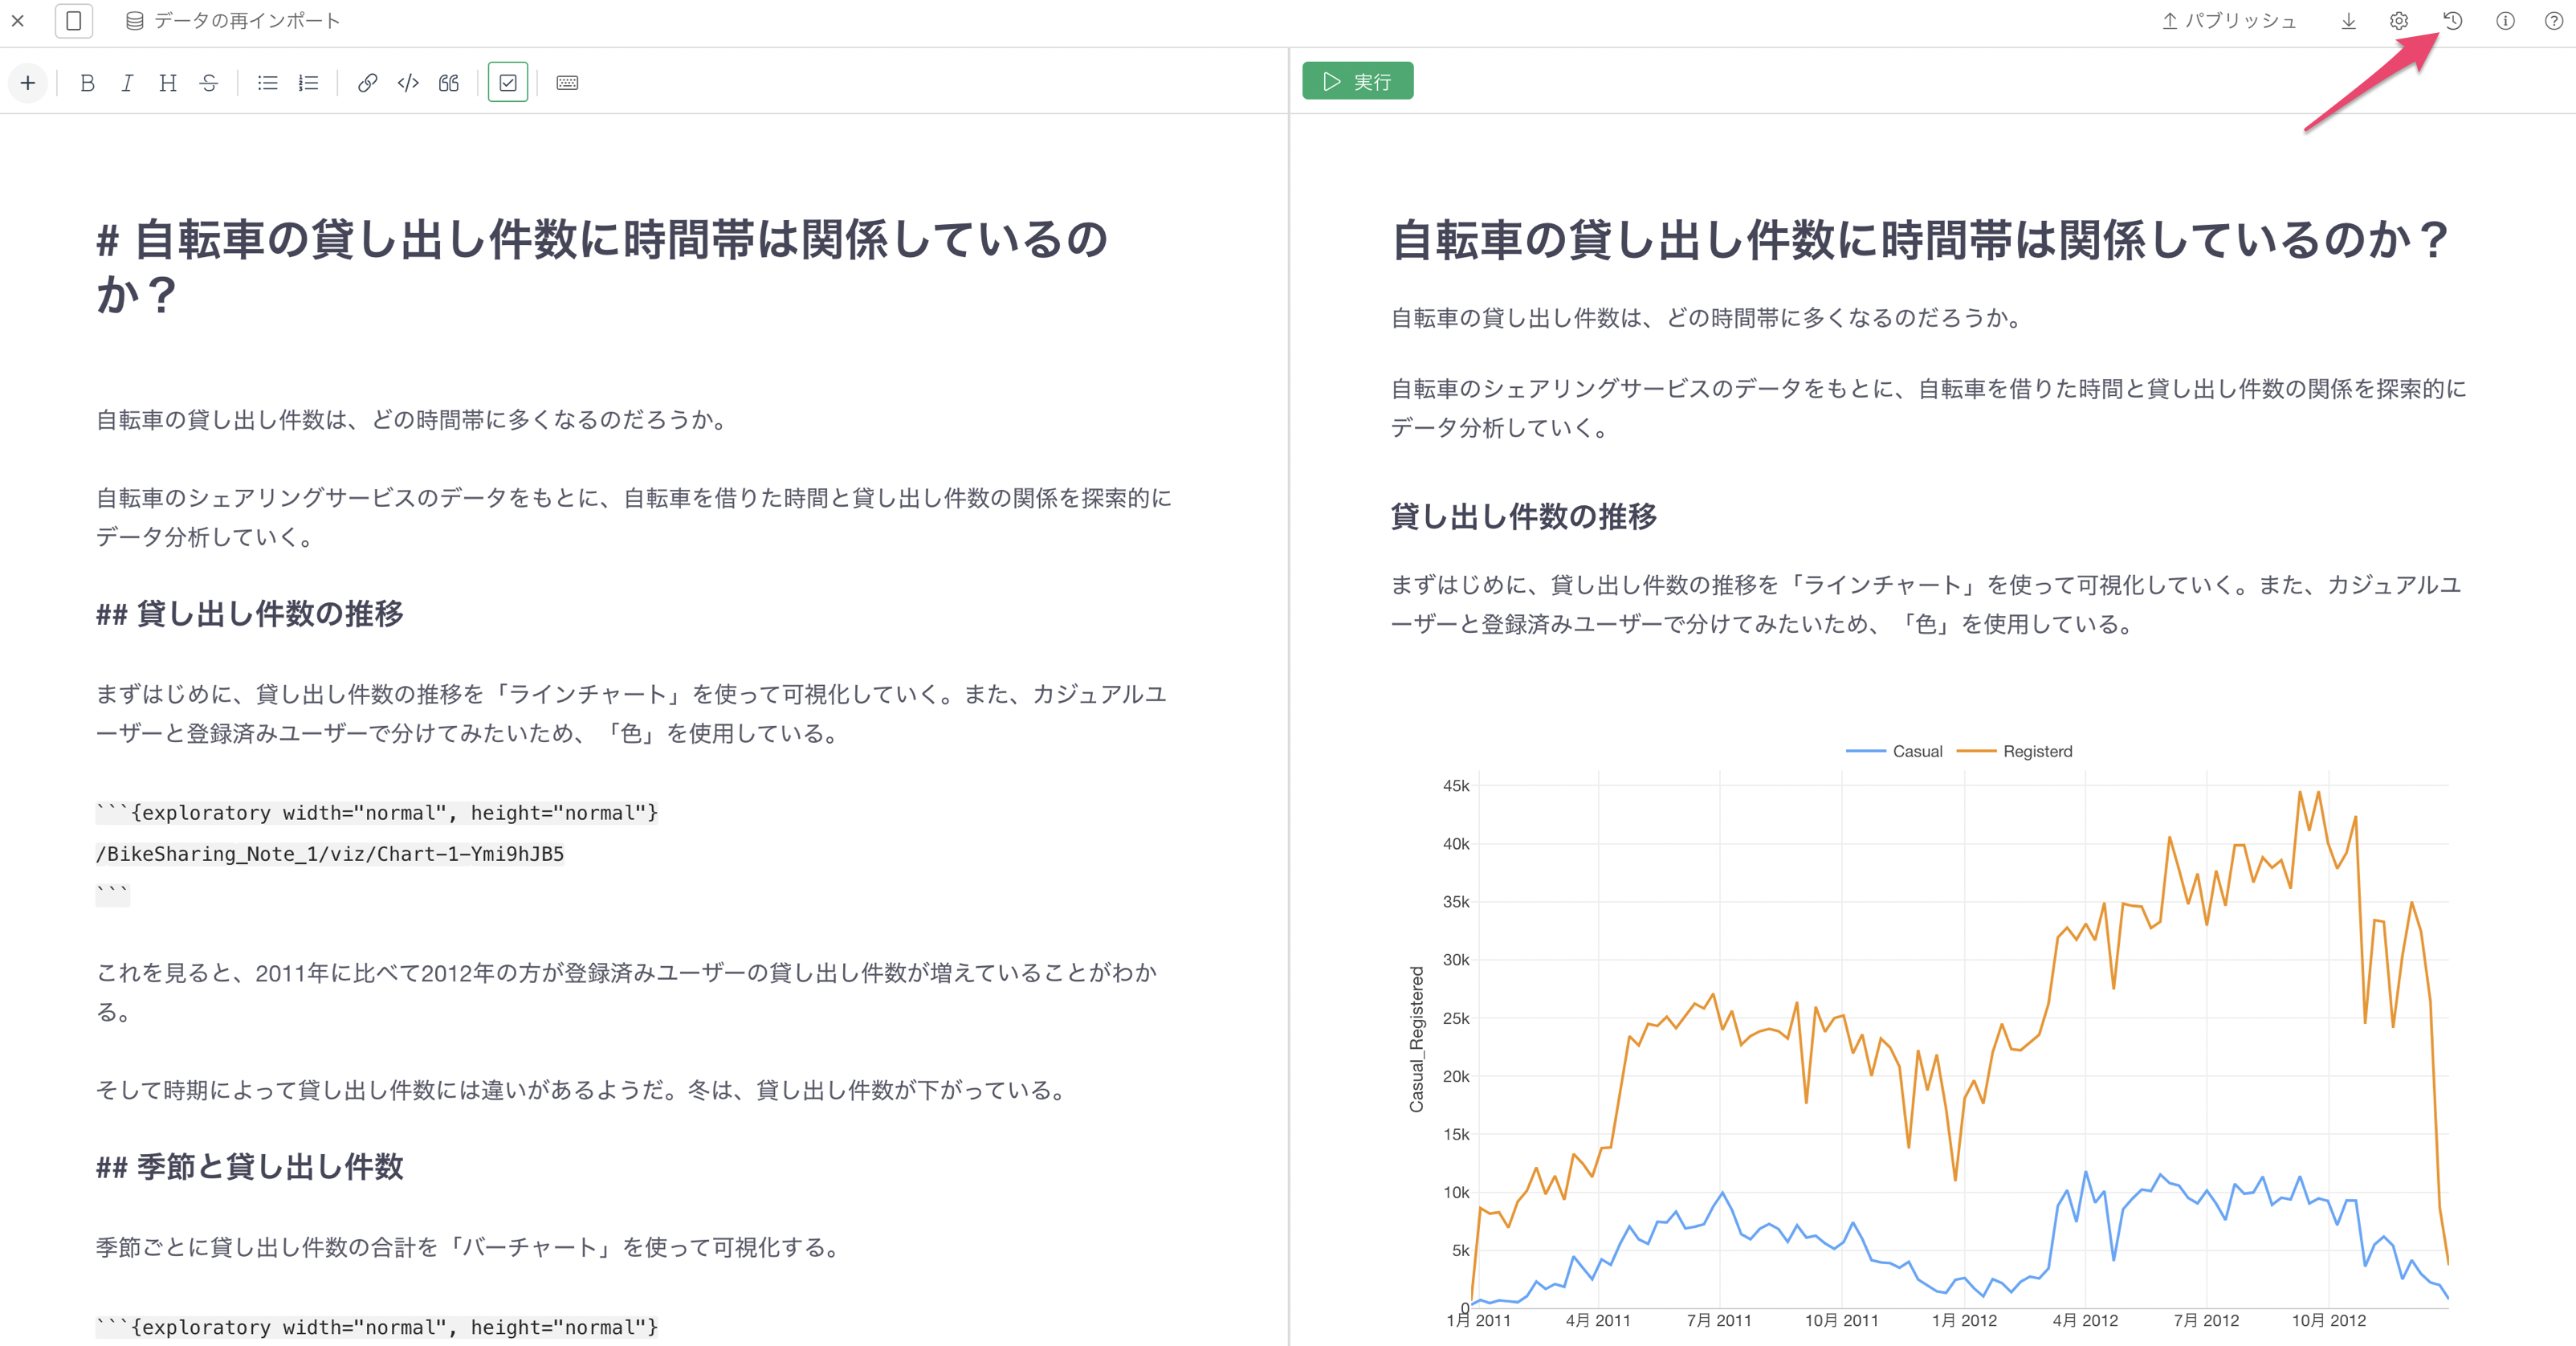The width and height of the screenshot is (2576, 1346).
Task: Open データの再インポート data re-import
Action: tap(233, 20)
